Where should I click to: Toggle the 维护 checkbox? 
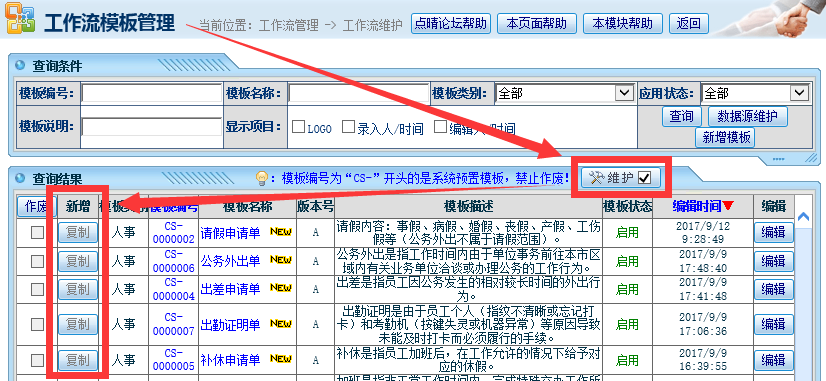click(x=644, y=179)
